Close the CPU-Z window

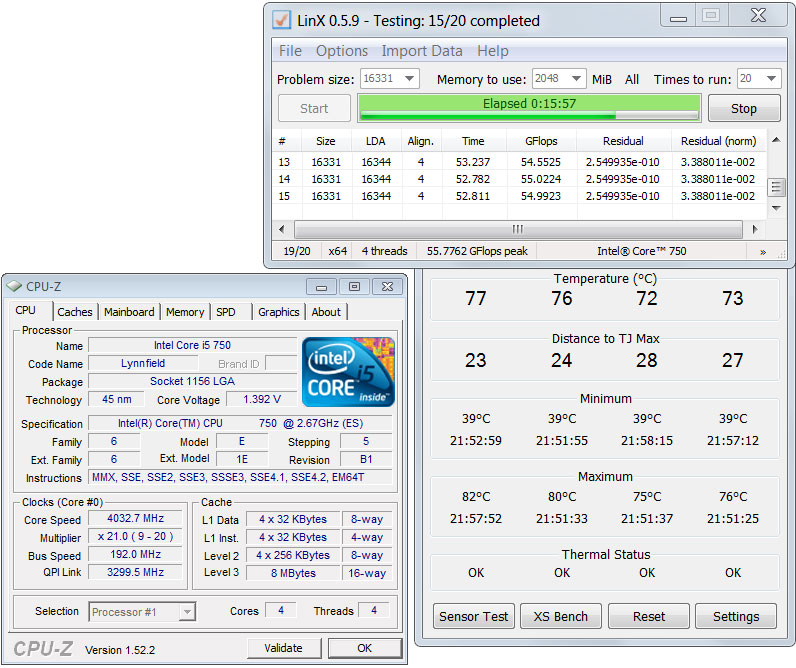coord(387,287)
